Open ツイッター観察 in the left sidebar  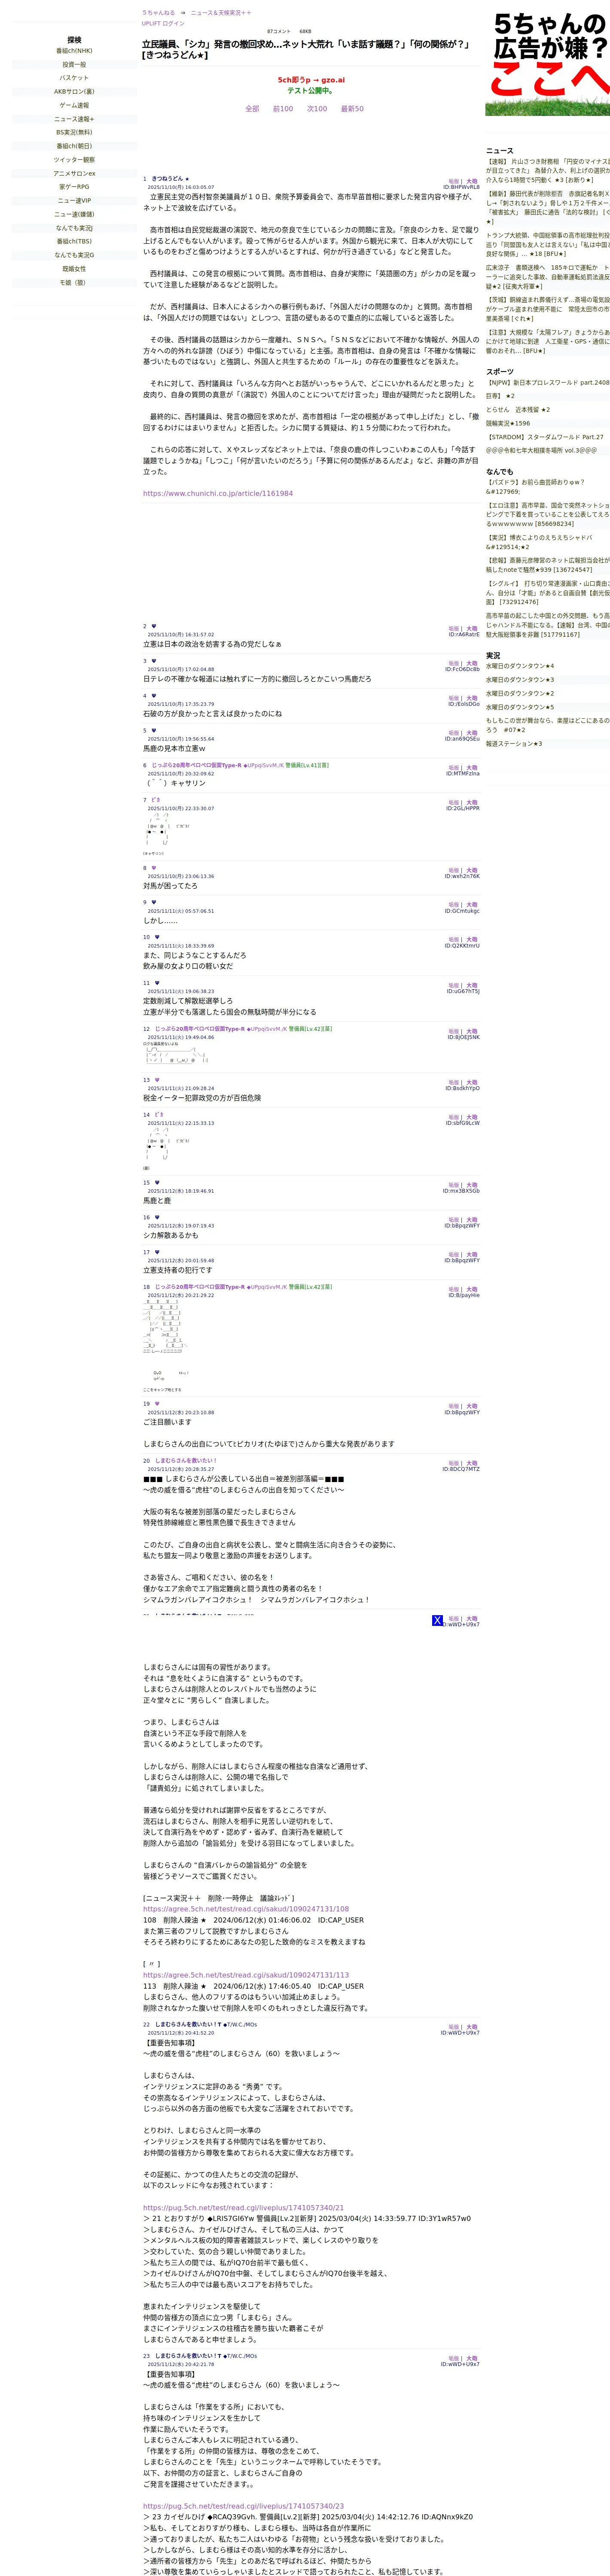pyautogui.click(x=74, y=160)
